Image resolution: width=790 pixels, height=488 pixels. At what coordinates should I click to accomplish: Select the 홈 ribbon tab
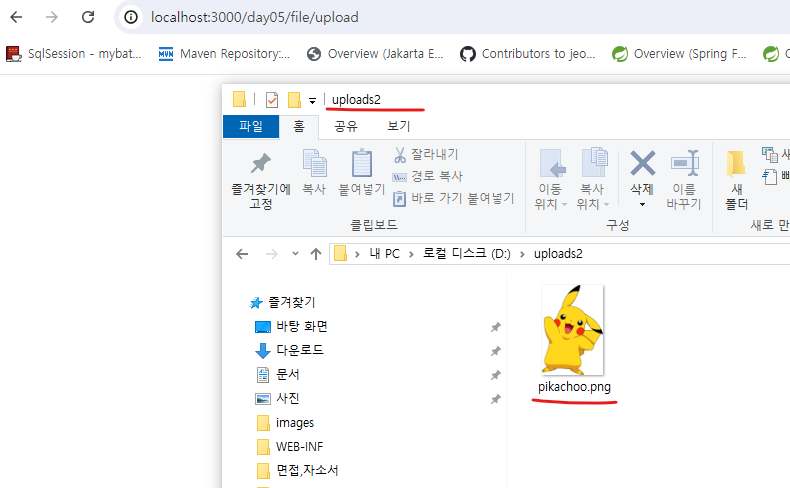(299, 126)
